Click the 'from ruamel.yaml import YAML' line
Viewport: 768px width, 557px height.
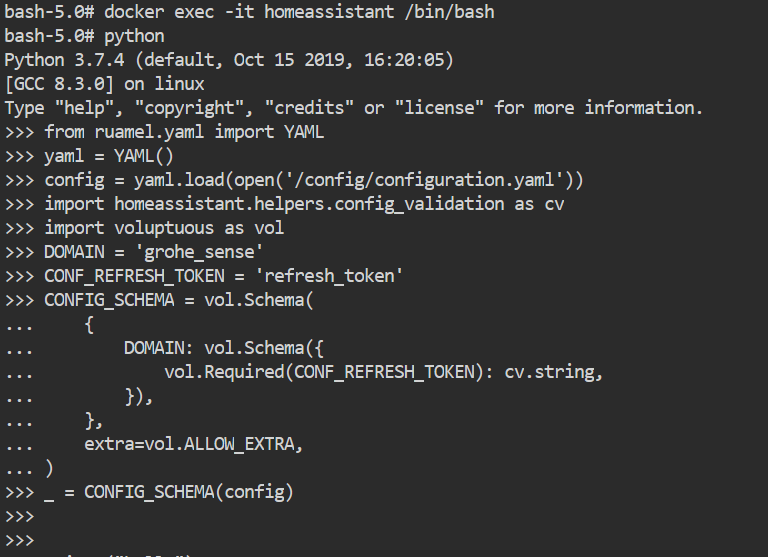tap(184, 132)
